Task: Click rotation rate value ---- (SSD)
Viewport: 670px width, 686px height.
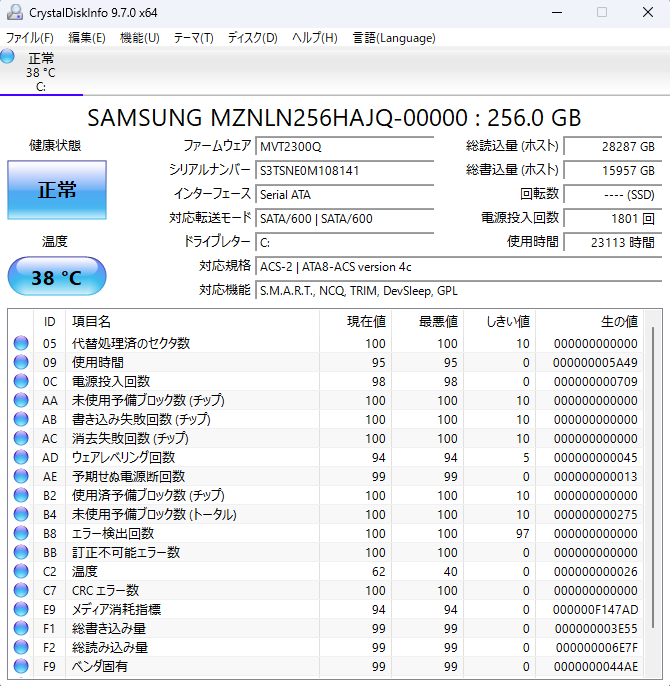Action: [x=613, y=194]
